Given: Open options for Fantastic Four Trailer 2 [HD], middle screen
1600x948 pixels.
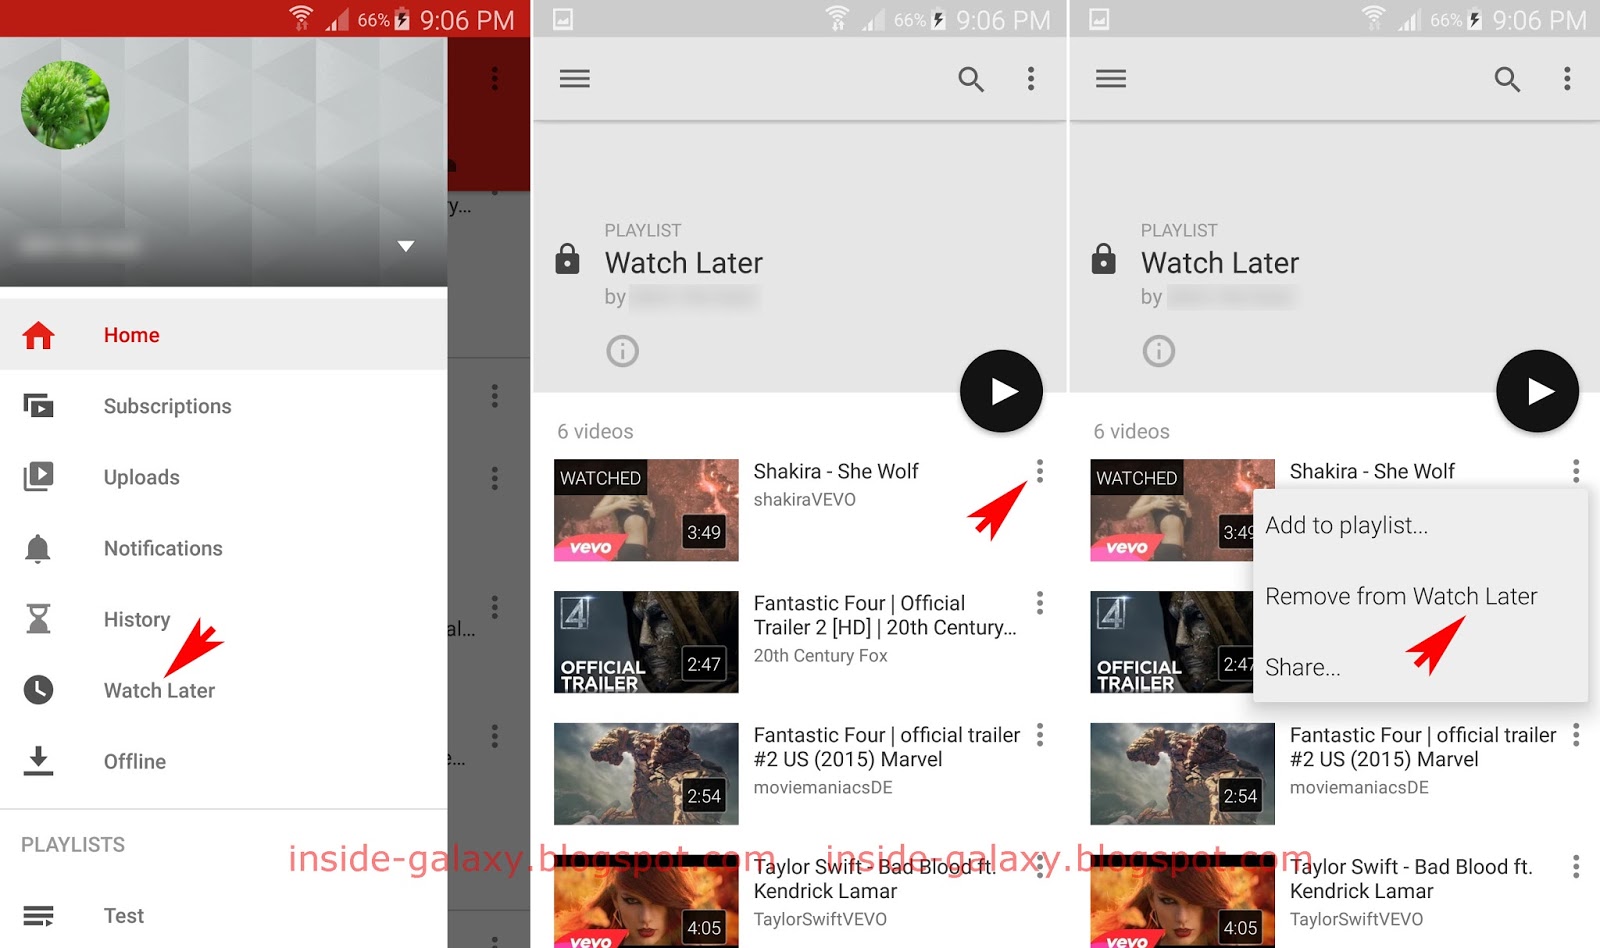Looking at the screenshot, I should click(1040, 603).
